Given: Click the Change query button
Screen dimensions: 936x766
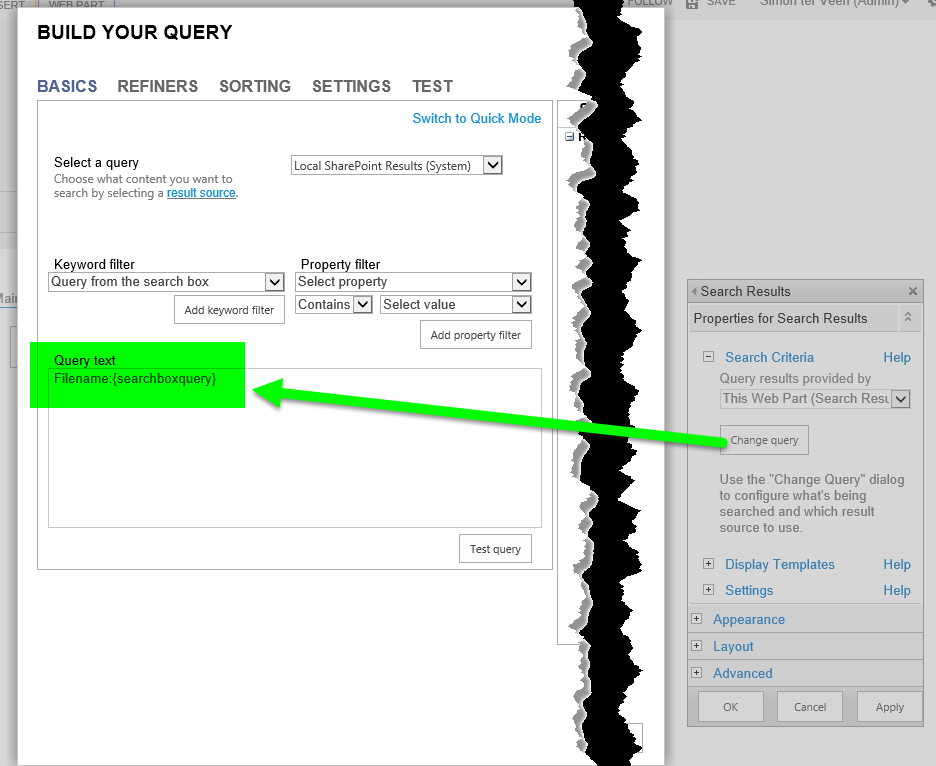Looking at the screenshot, I should 764,440.
